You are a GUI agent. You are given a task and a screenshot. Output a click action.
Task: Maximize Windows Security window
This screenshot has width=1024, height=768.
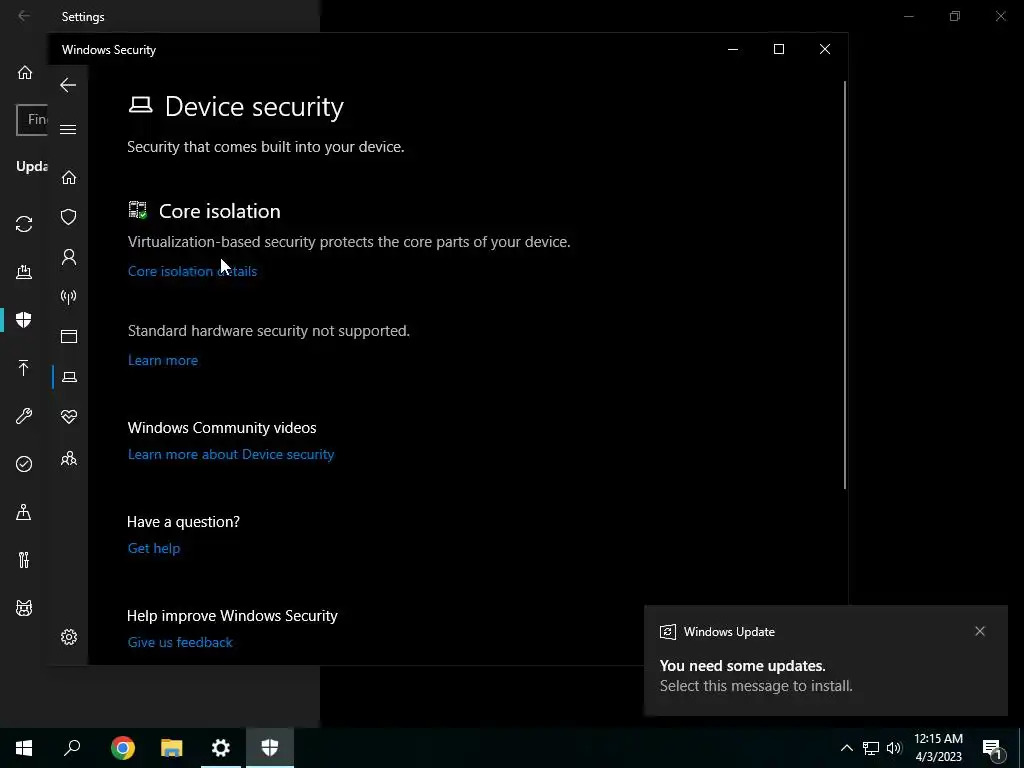click(778, 50)
